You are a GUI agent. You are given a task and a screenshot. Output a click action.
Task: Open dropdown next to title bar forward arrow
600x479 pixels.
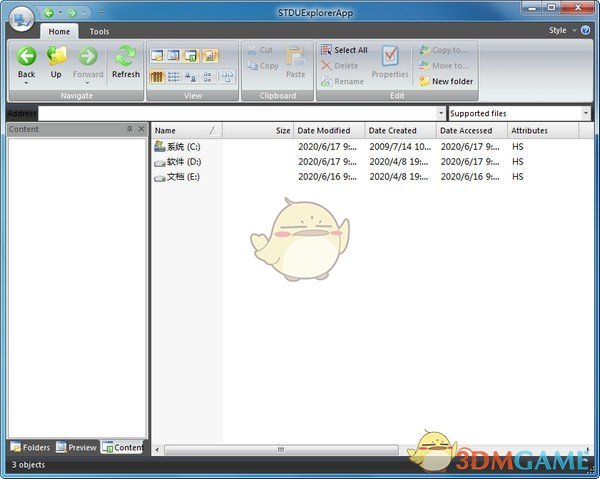[x=83, y=13]
